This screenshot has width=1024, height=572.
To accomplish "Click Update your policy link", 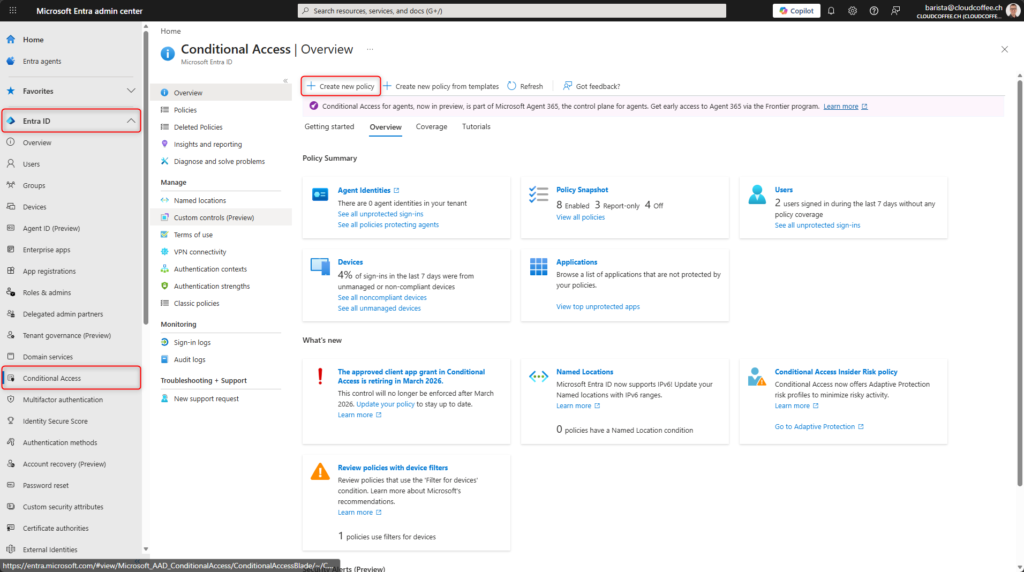I will point(385,404).
